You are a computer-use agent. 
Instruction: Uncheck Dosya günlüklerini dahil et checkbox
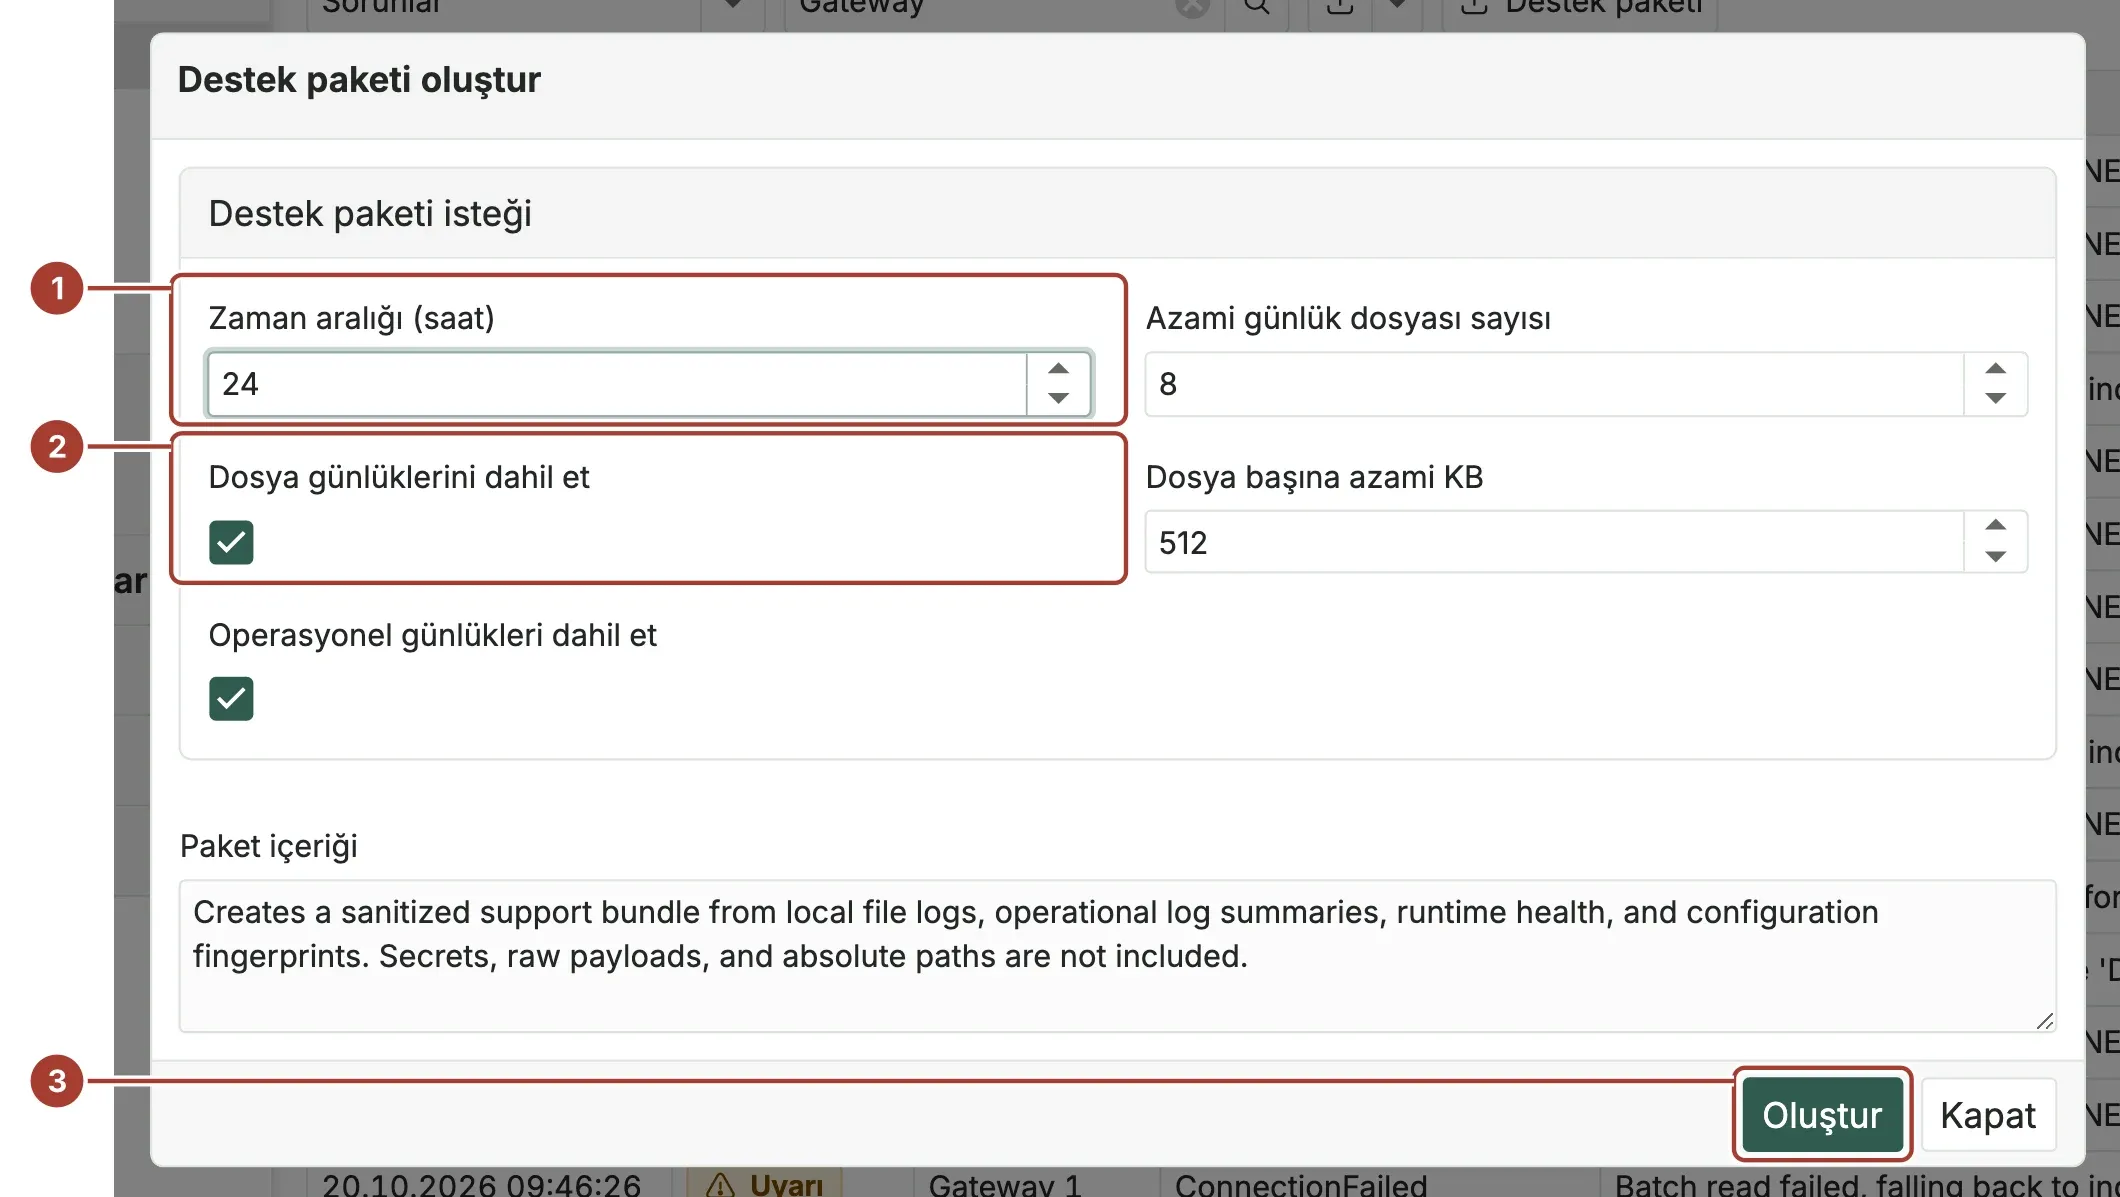tap(231, 542)
